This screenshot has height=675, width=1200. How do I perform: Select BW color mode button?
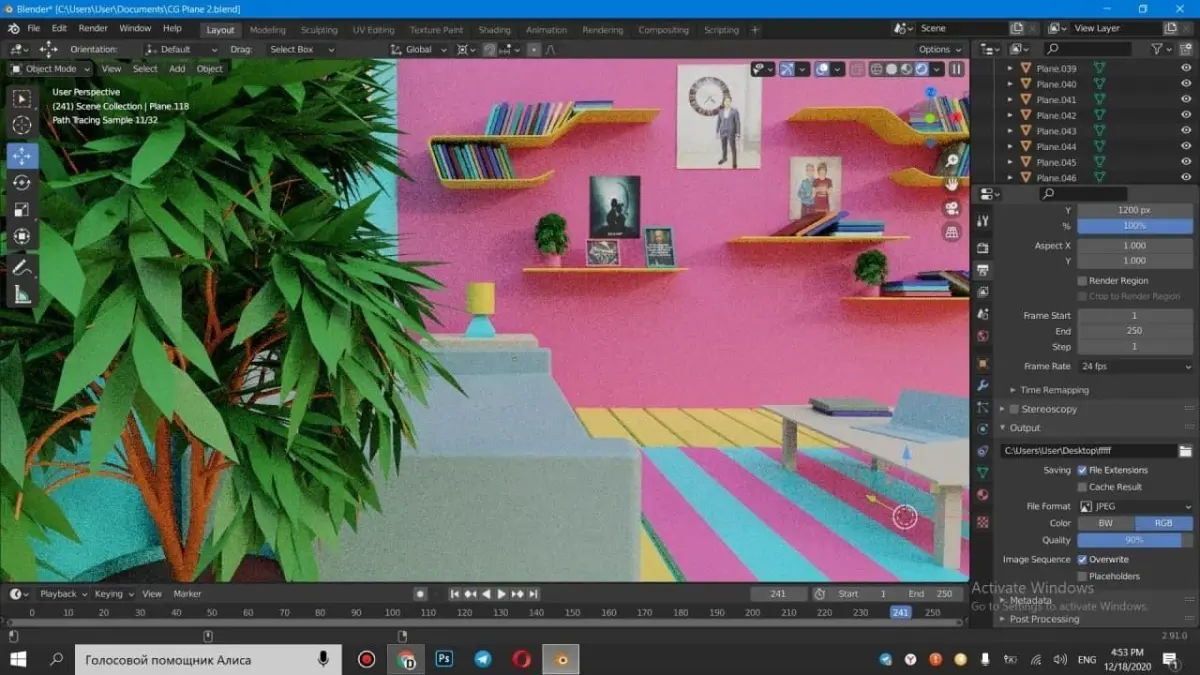[x=1106, y=523]
